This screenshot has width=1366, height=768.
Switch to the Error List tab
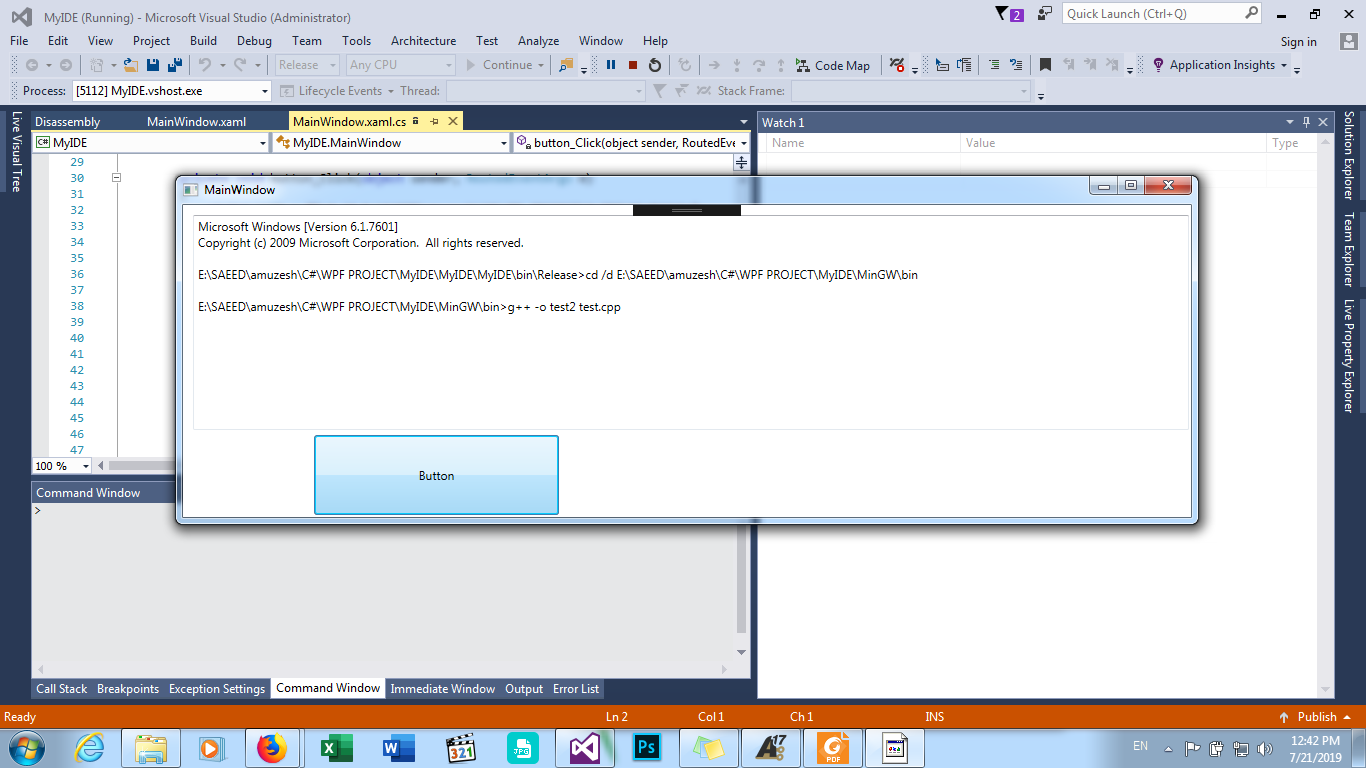tap(576, 689)
